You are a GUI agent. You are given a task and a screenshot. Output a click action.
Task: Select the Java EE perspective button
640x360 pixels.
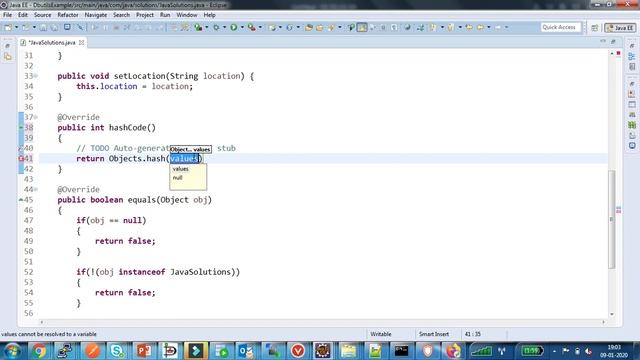coord(620,27)
